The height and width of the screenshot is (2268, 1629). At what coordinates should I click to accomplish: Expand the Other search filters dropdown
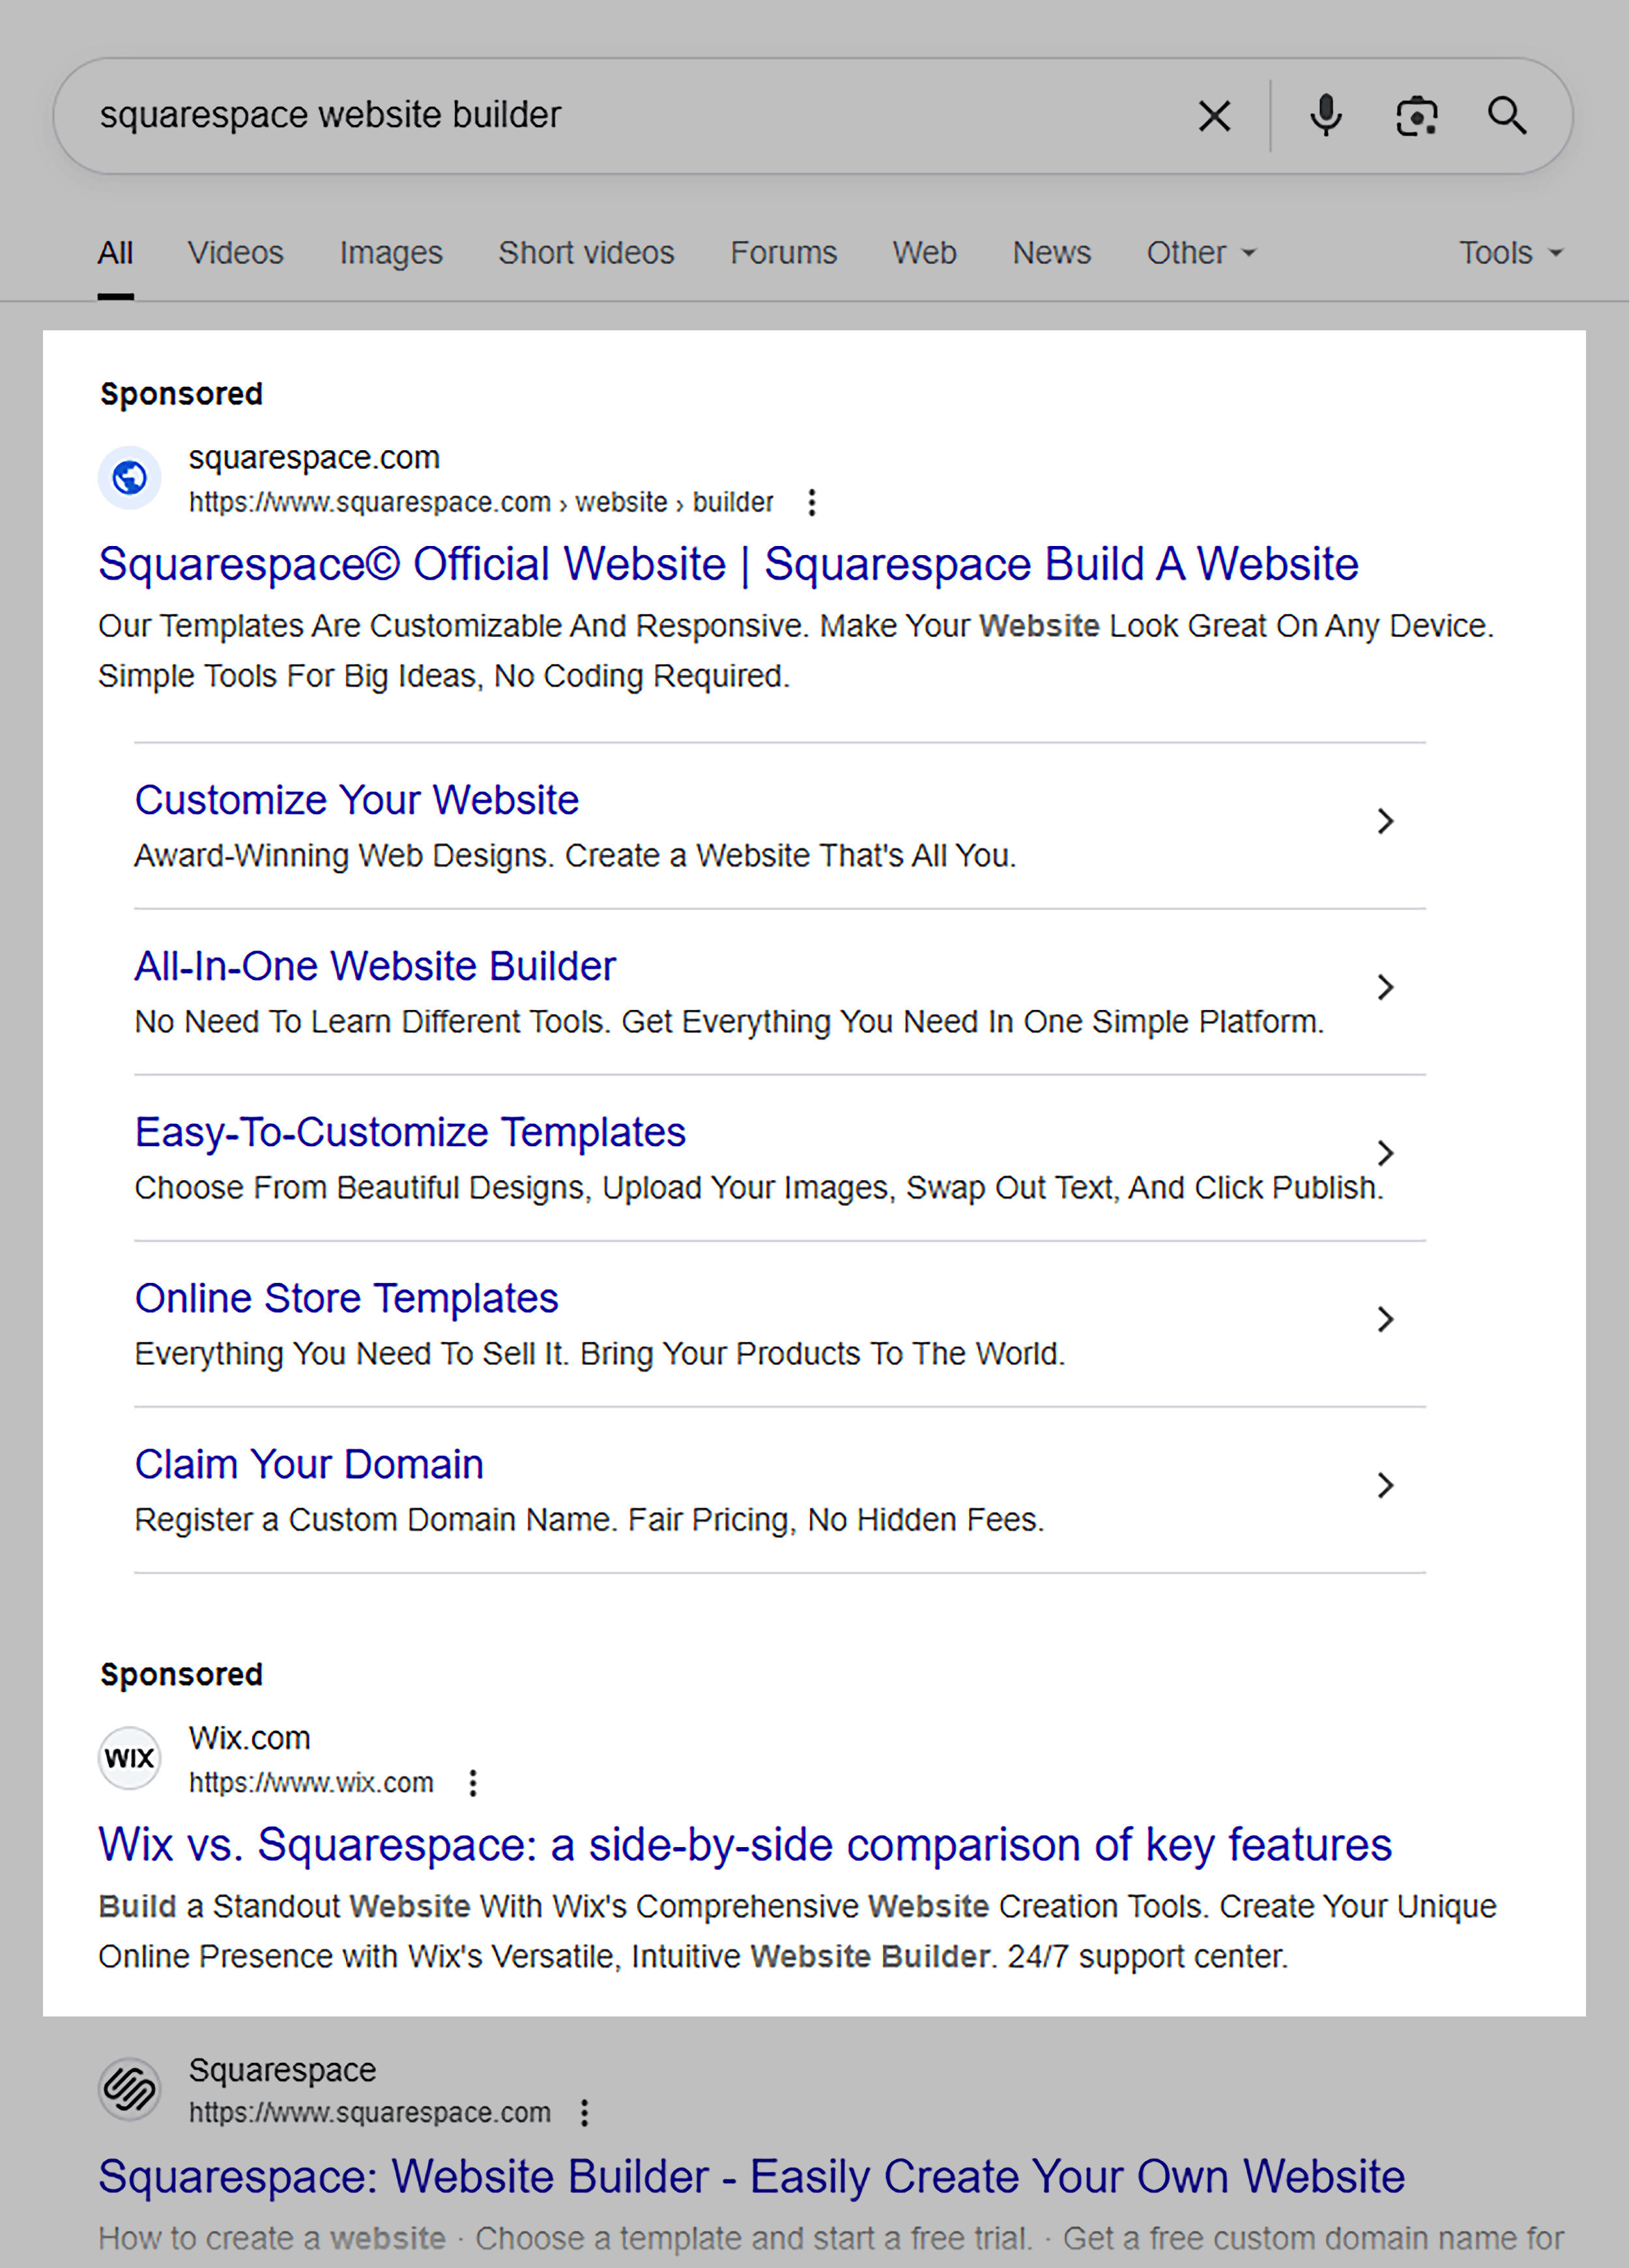point(1200,253)
